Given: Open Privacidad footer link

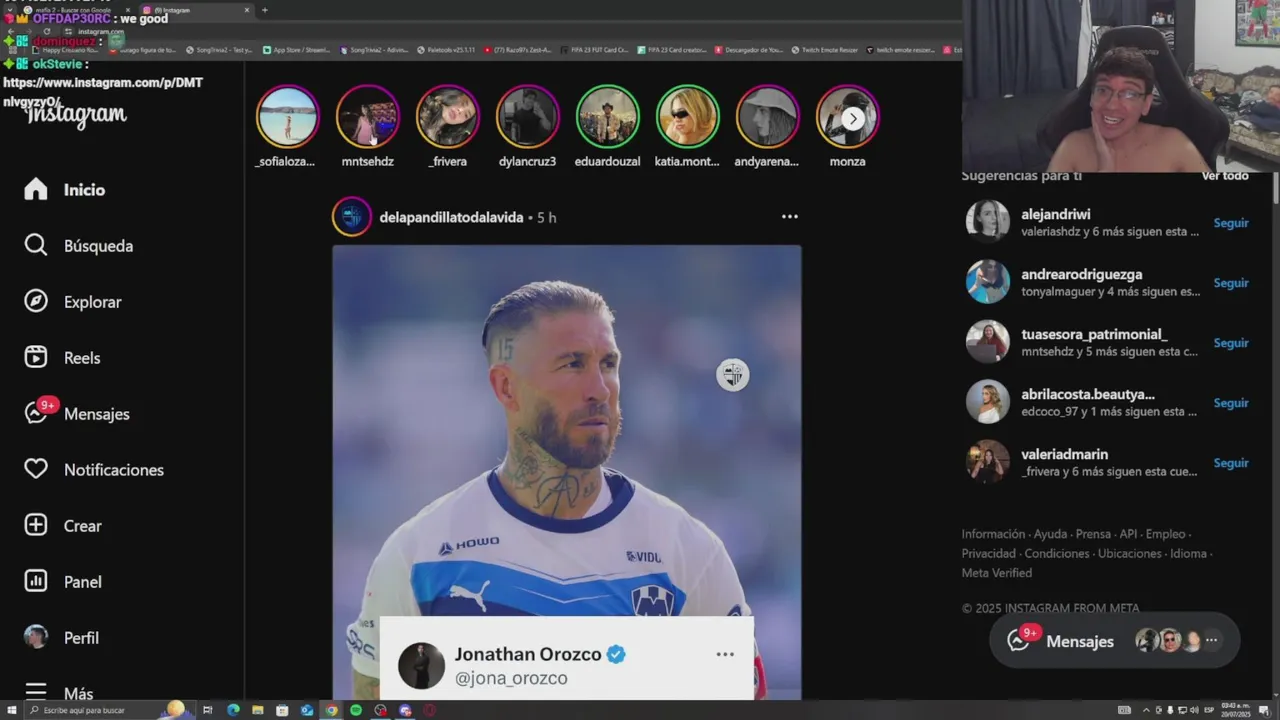Looking at the screenshot, I should click(988, 553).
